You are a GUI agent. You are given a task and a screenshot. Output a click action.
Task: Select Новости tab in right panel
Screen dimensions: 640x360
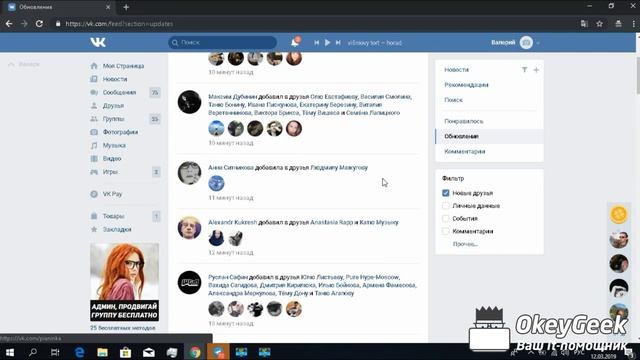click(x=456, y=70)
